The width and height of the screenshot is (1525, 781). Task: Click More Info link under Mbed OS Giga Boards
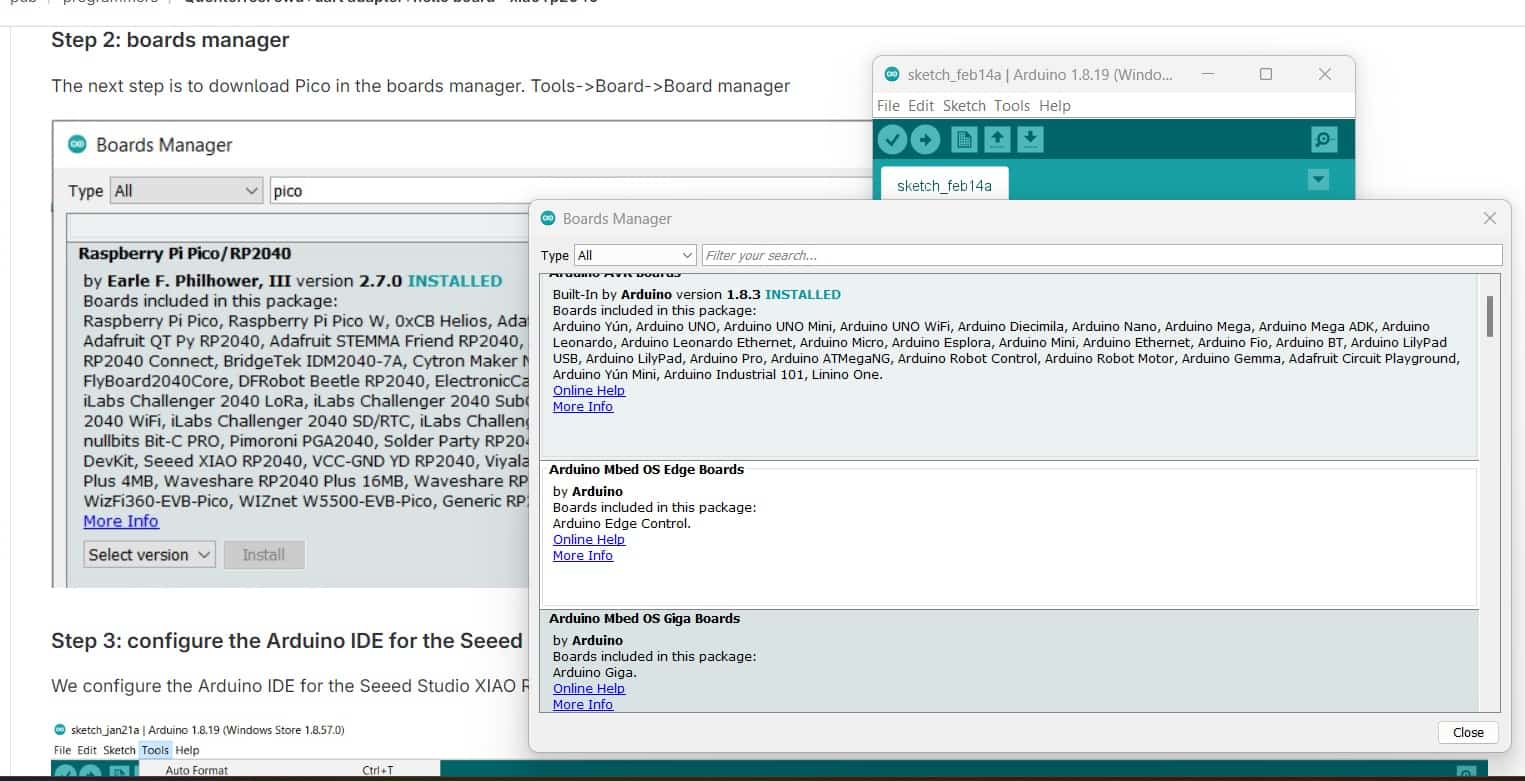583,705
